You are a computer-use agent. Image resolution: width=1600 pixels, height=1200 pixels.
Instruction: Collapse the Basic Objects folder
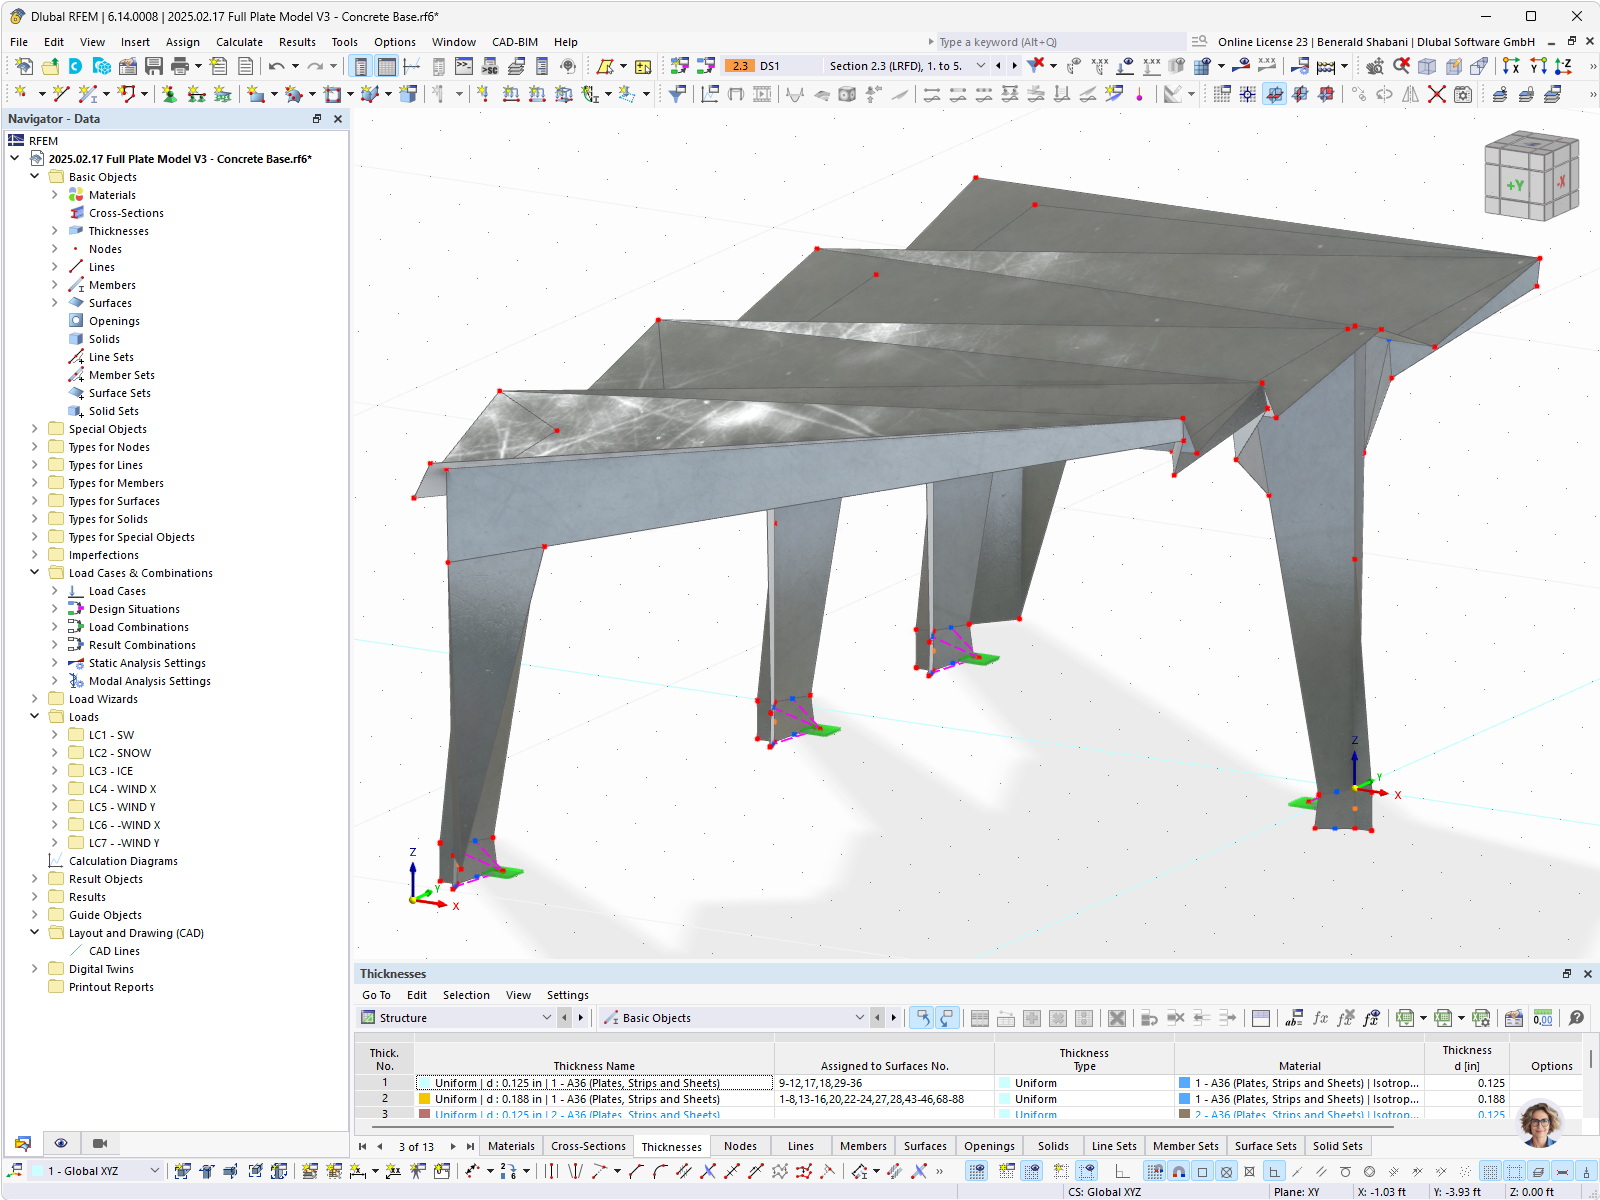pos(35,177)
